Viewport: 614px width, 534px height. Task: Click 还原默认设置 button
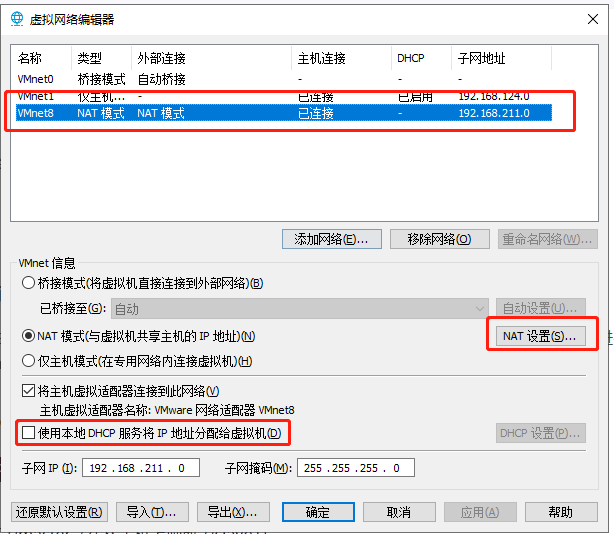point(59,512)
